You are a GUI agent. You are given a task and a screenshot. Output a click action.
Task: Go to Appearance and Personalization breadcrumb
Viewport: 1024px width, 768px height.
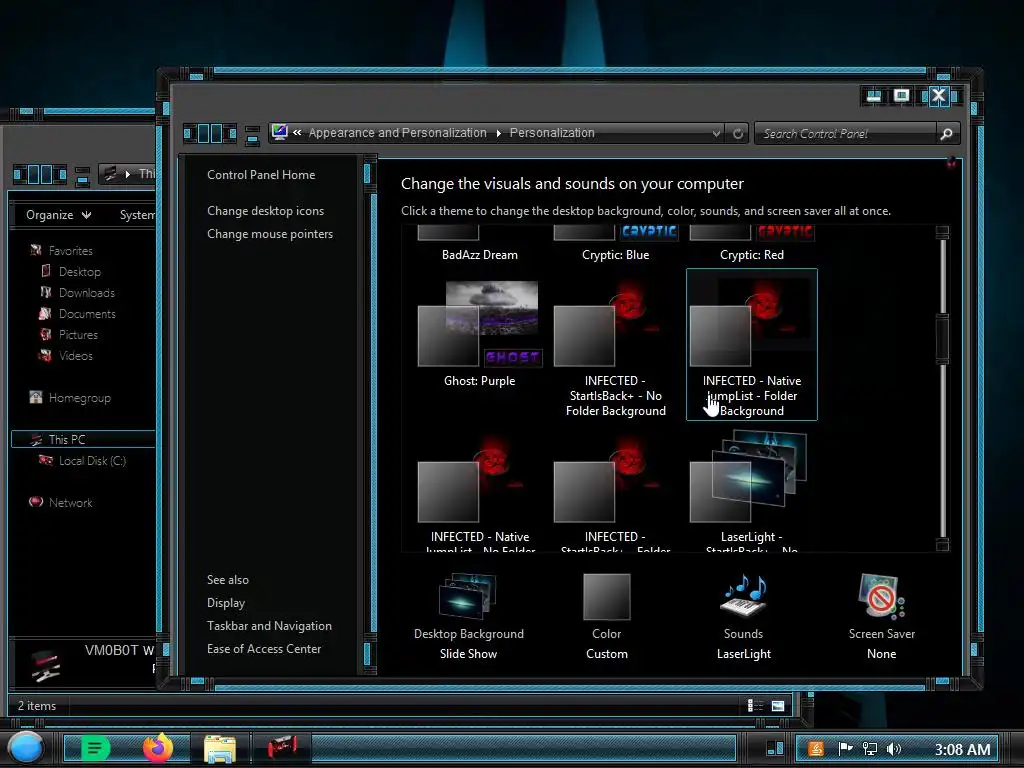tap(397, 133)
